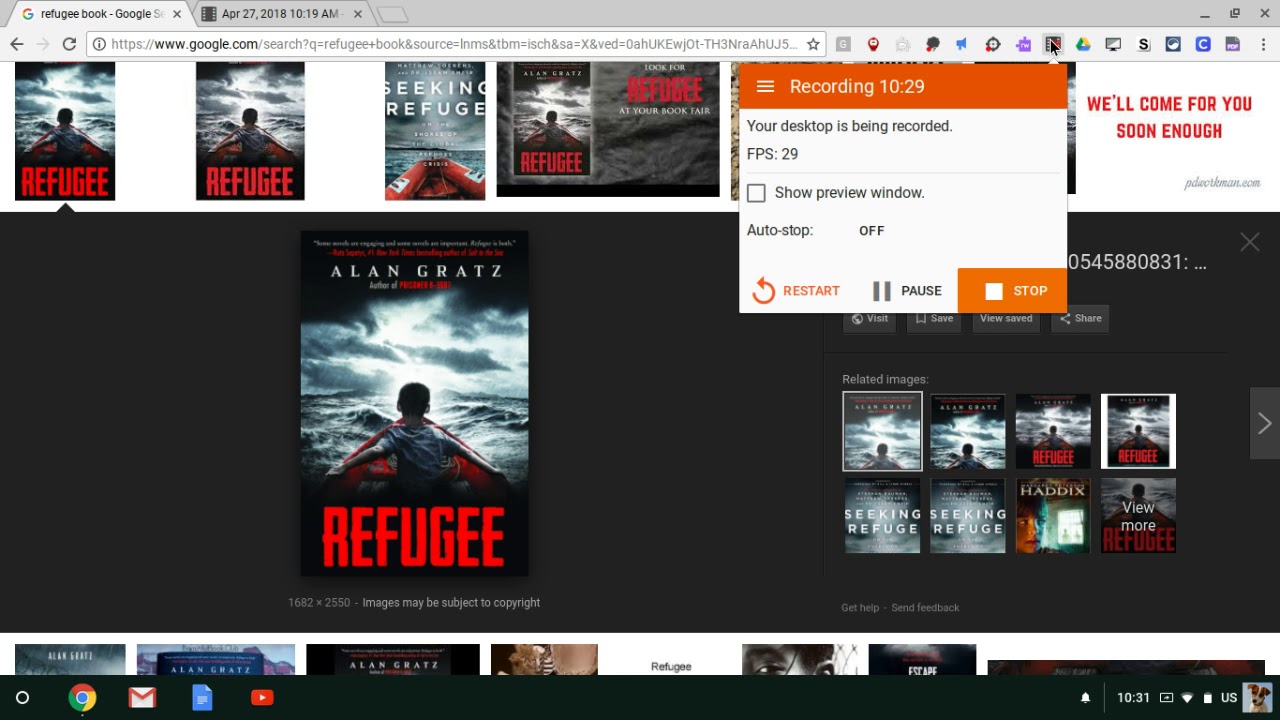Click the grey 'G' extension icon
The width and height of the screenshot is (1280, 720).
[843, 44]
